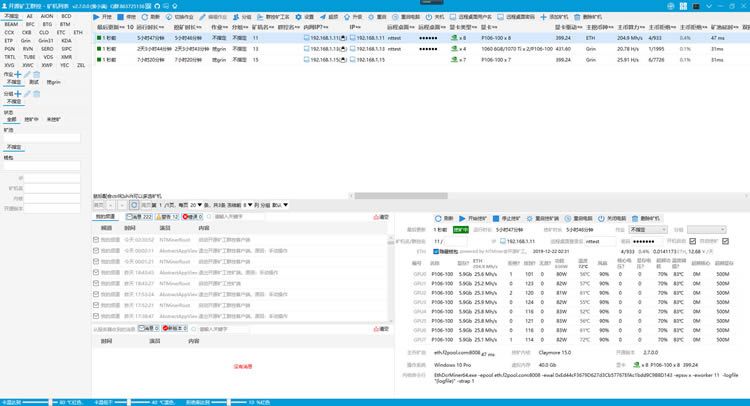Click the trash icon at top toolbar's right end
Screen dimensions: 750x406
(577, 17)
